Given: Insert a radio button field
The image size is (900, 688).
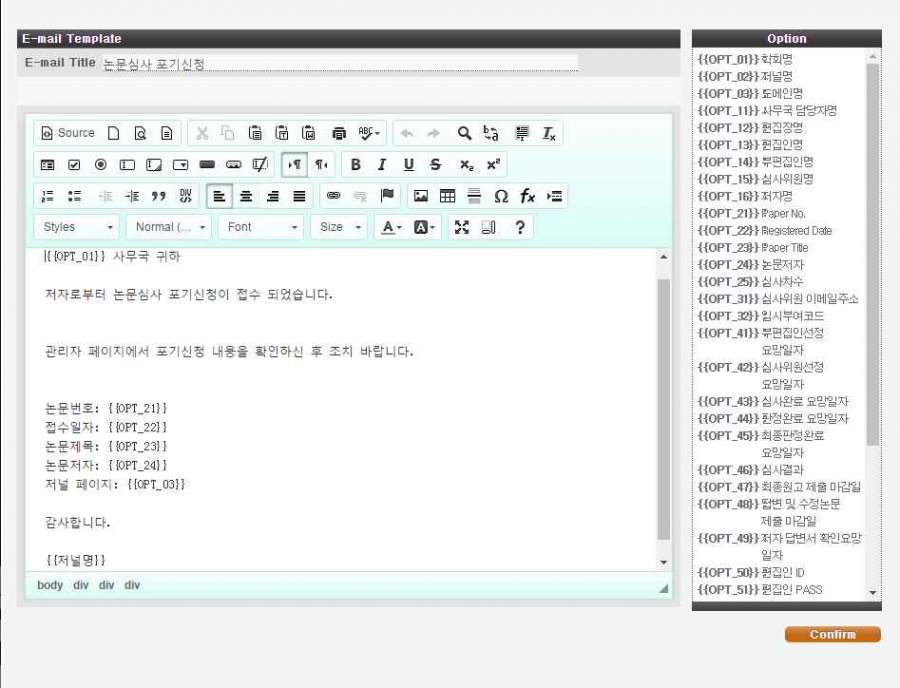Looking at the screenshot, I should (x=100, y=165).
